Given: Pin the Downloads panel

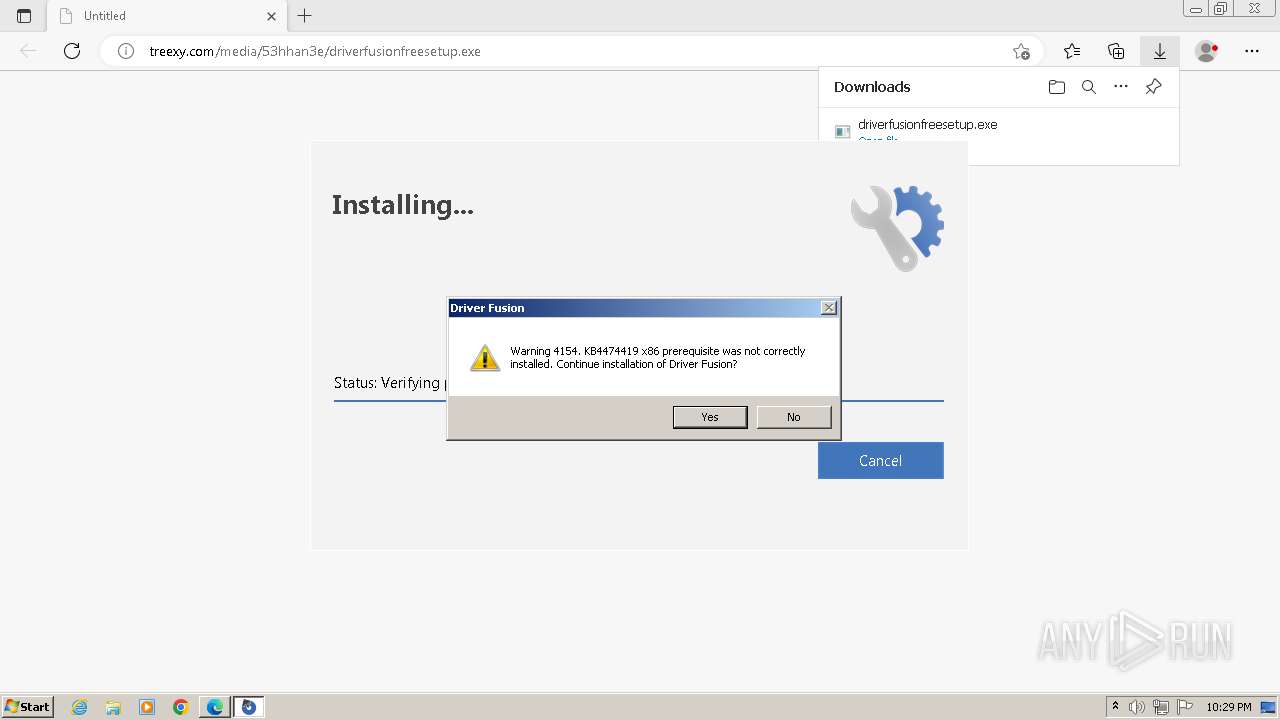Looking at the screenshot, I should [1153, 87].
